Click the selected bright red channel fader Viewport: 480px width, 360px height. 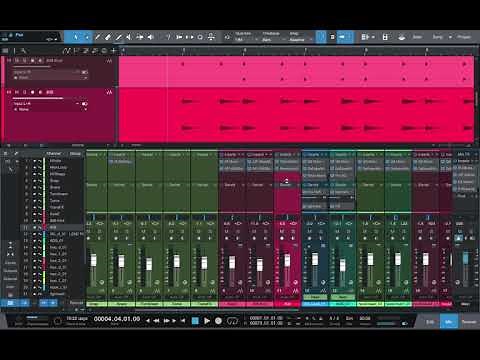[x=287, y=261]
